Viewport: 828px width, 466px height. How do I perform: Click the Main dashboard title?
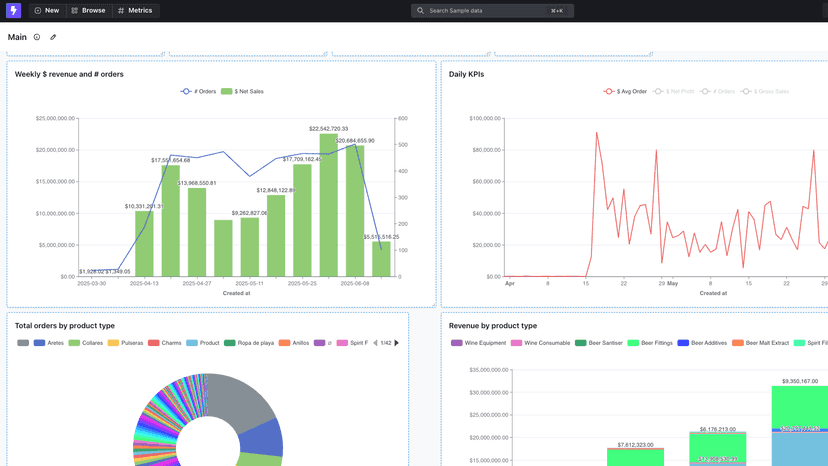click(17, 37)
